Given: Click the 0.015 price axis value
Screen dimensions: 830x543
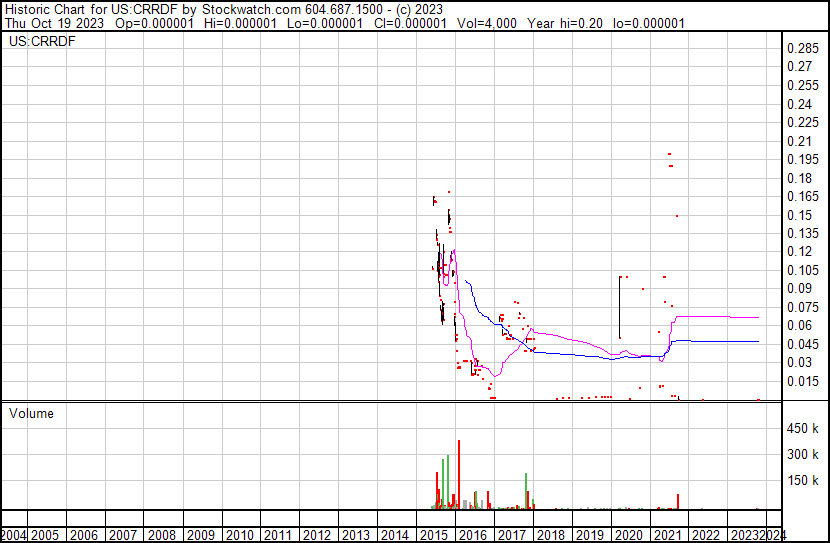Looking at the screenshot, I should pos(803,382).
